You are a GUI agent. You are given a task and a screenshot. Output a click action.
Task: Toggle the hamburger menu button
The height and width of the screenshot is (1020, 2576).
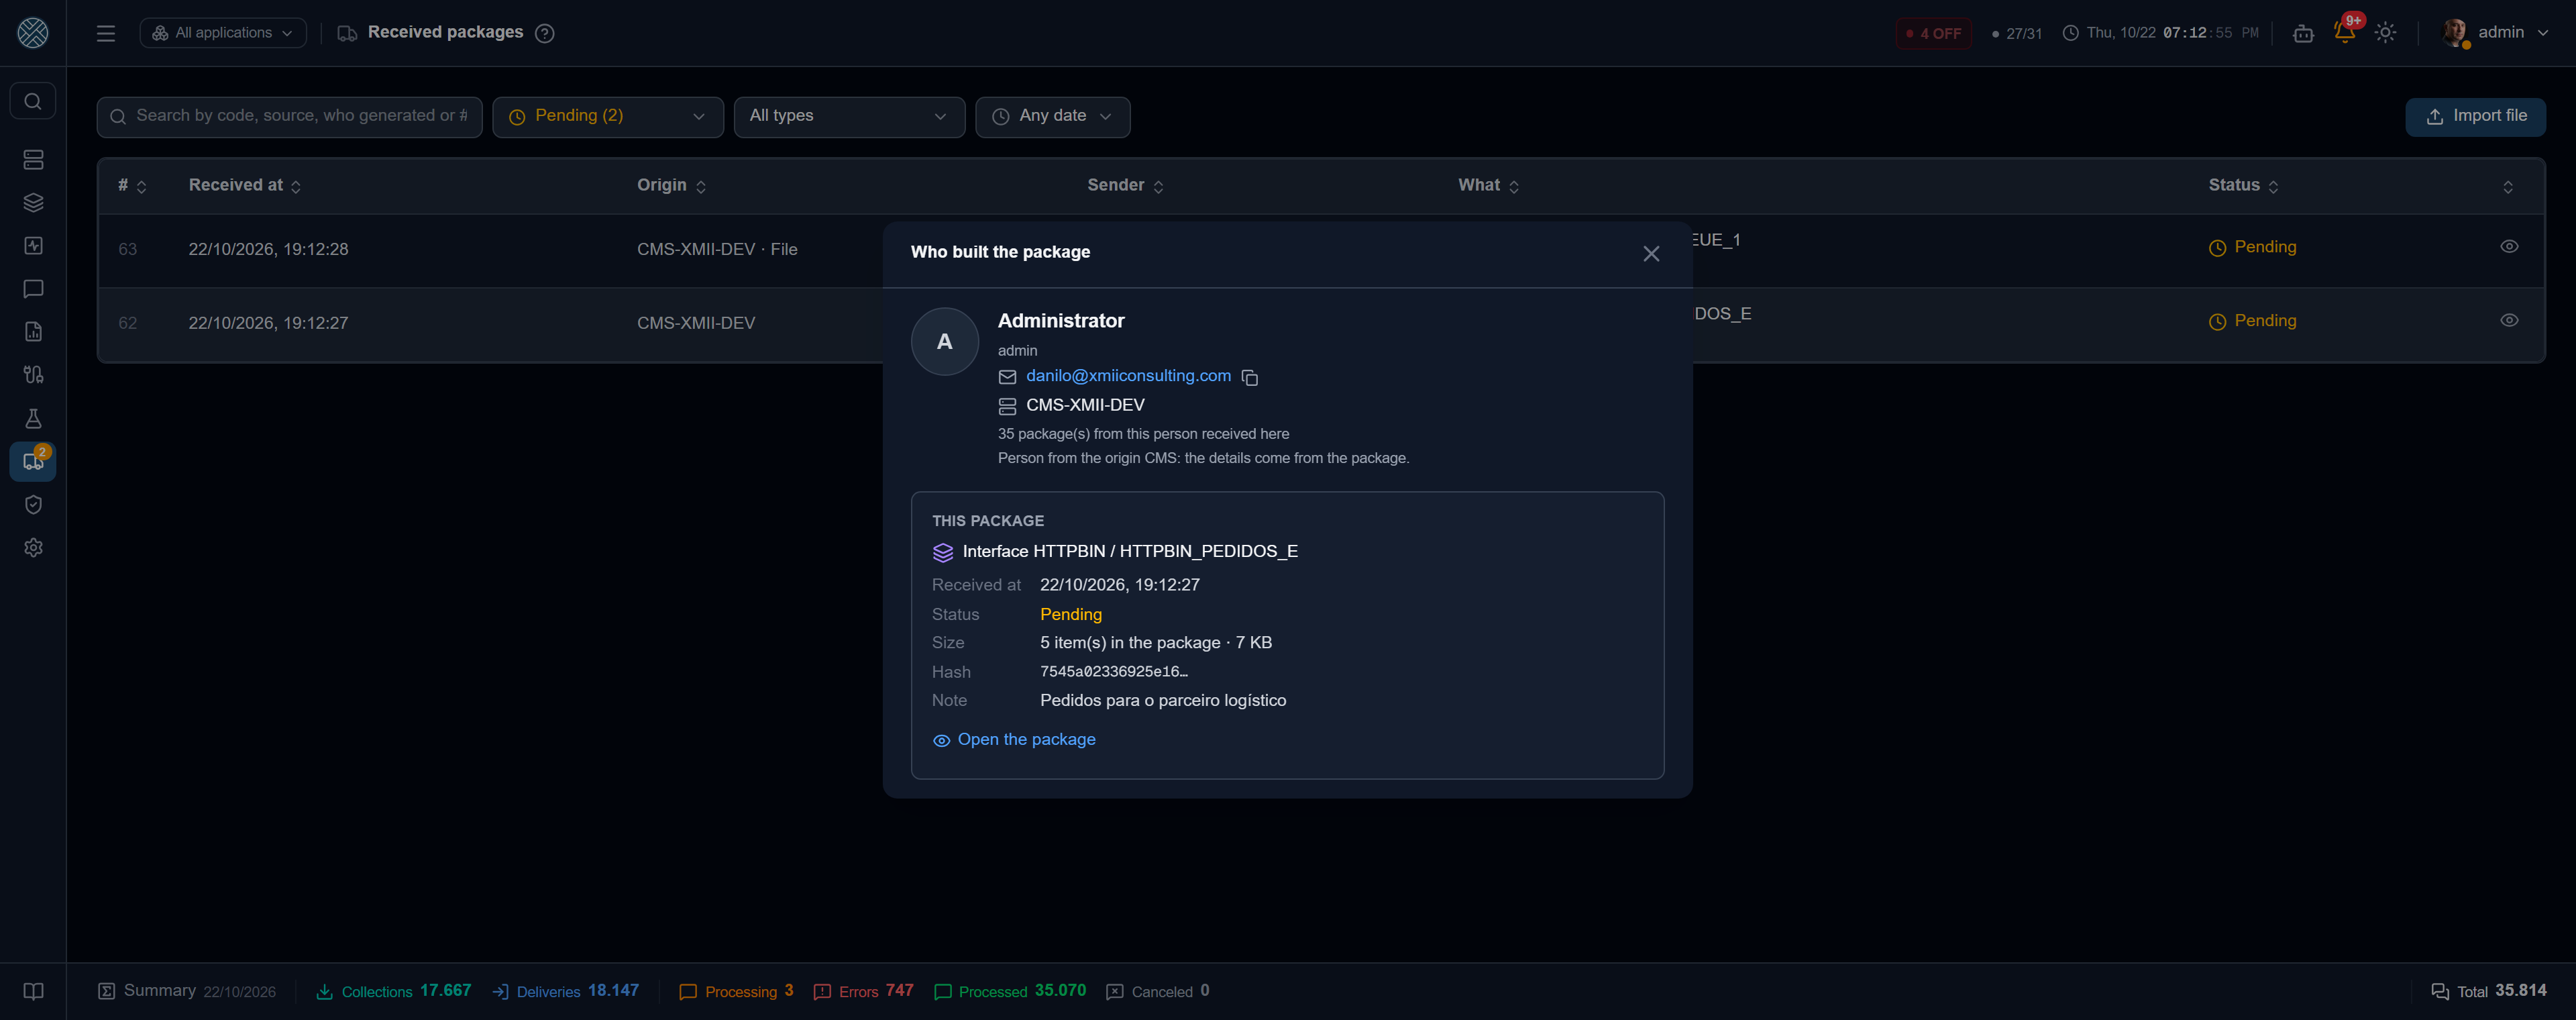tap(106, 33)
